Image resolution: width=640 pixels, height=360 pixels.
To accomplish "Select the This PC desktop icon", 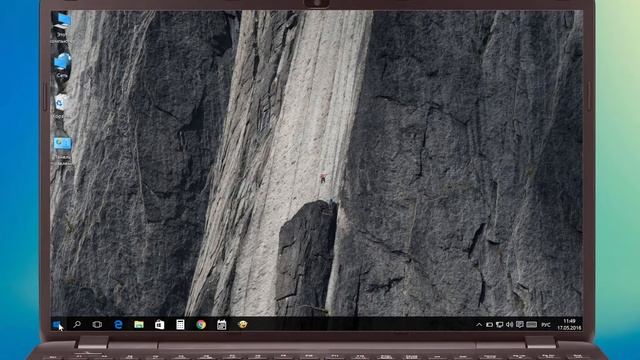I will (61, 27).
